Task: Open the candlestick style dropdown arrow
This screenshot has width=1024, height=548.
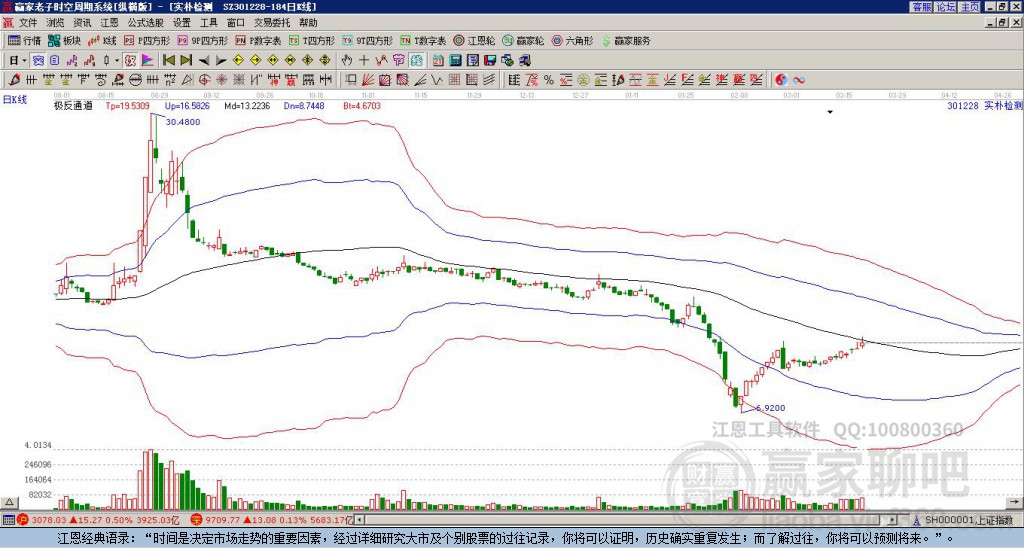Action: click(118, 61)
